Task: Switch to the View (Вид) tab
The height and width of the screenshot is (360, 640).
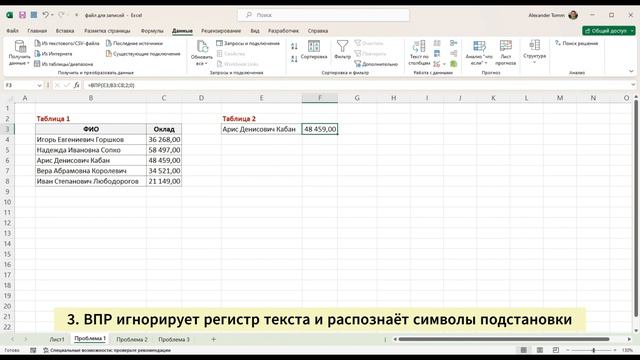Action: point(255,31)
